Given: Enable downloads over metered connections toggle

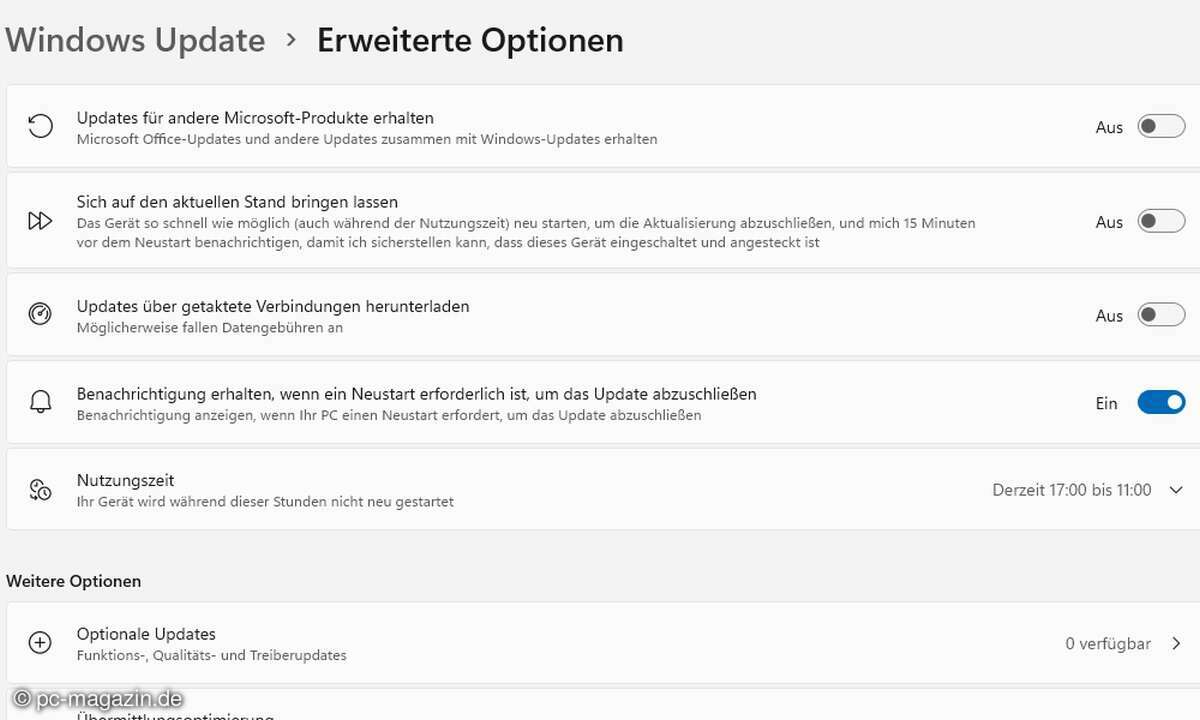Looking at the screenshot, I should (x=1161, y=315).
